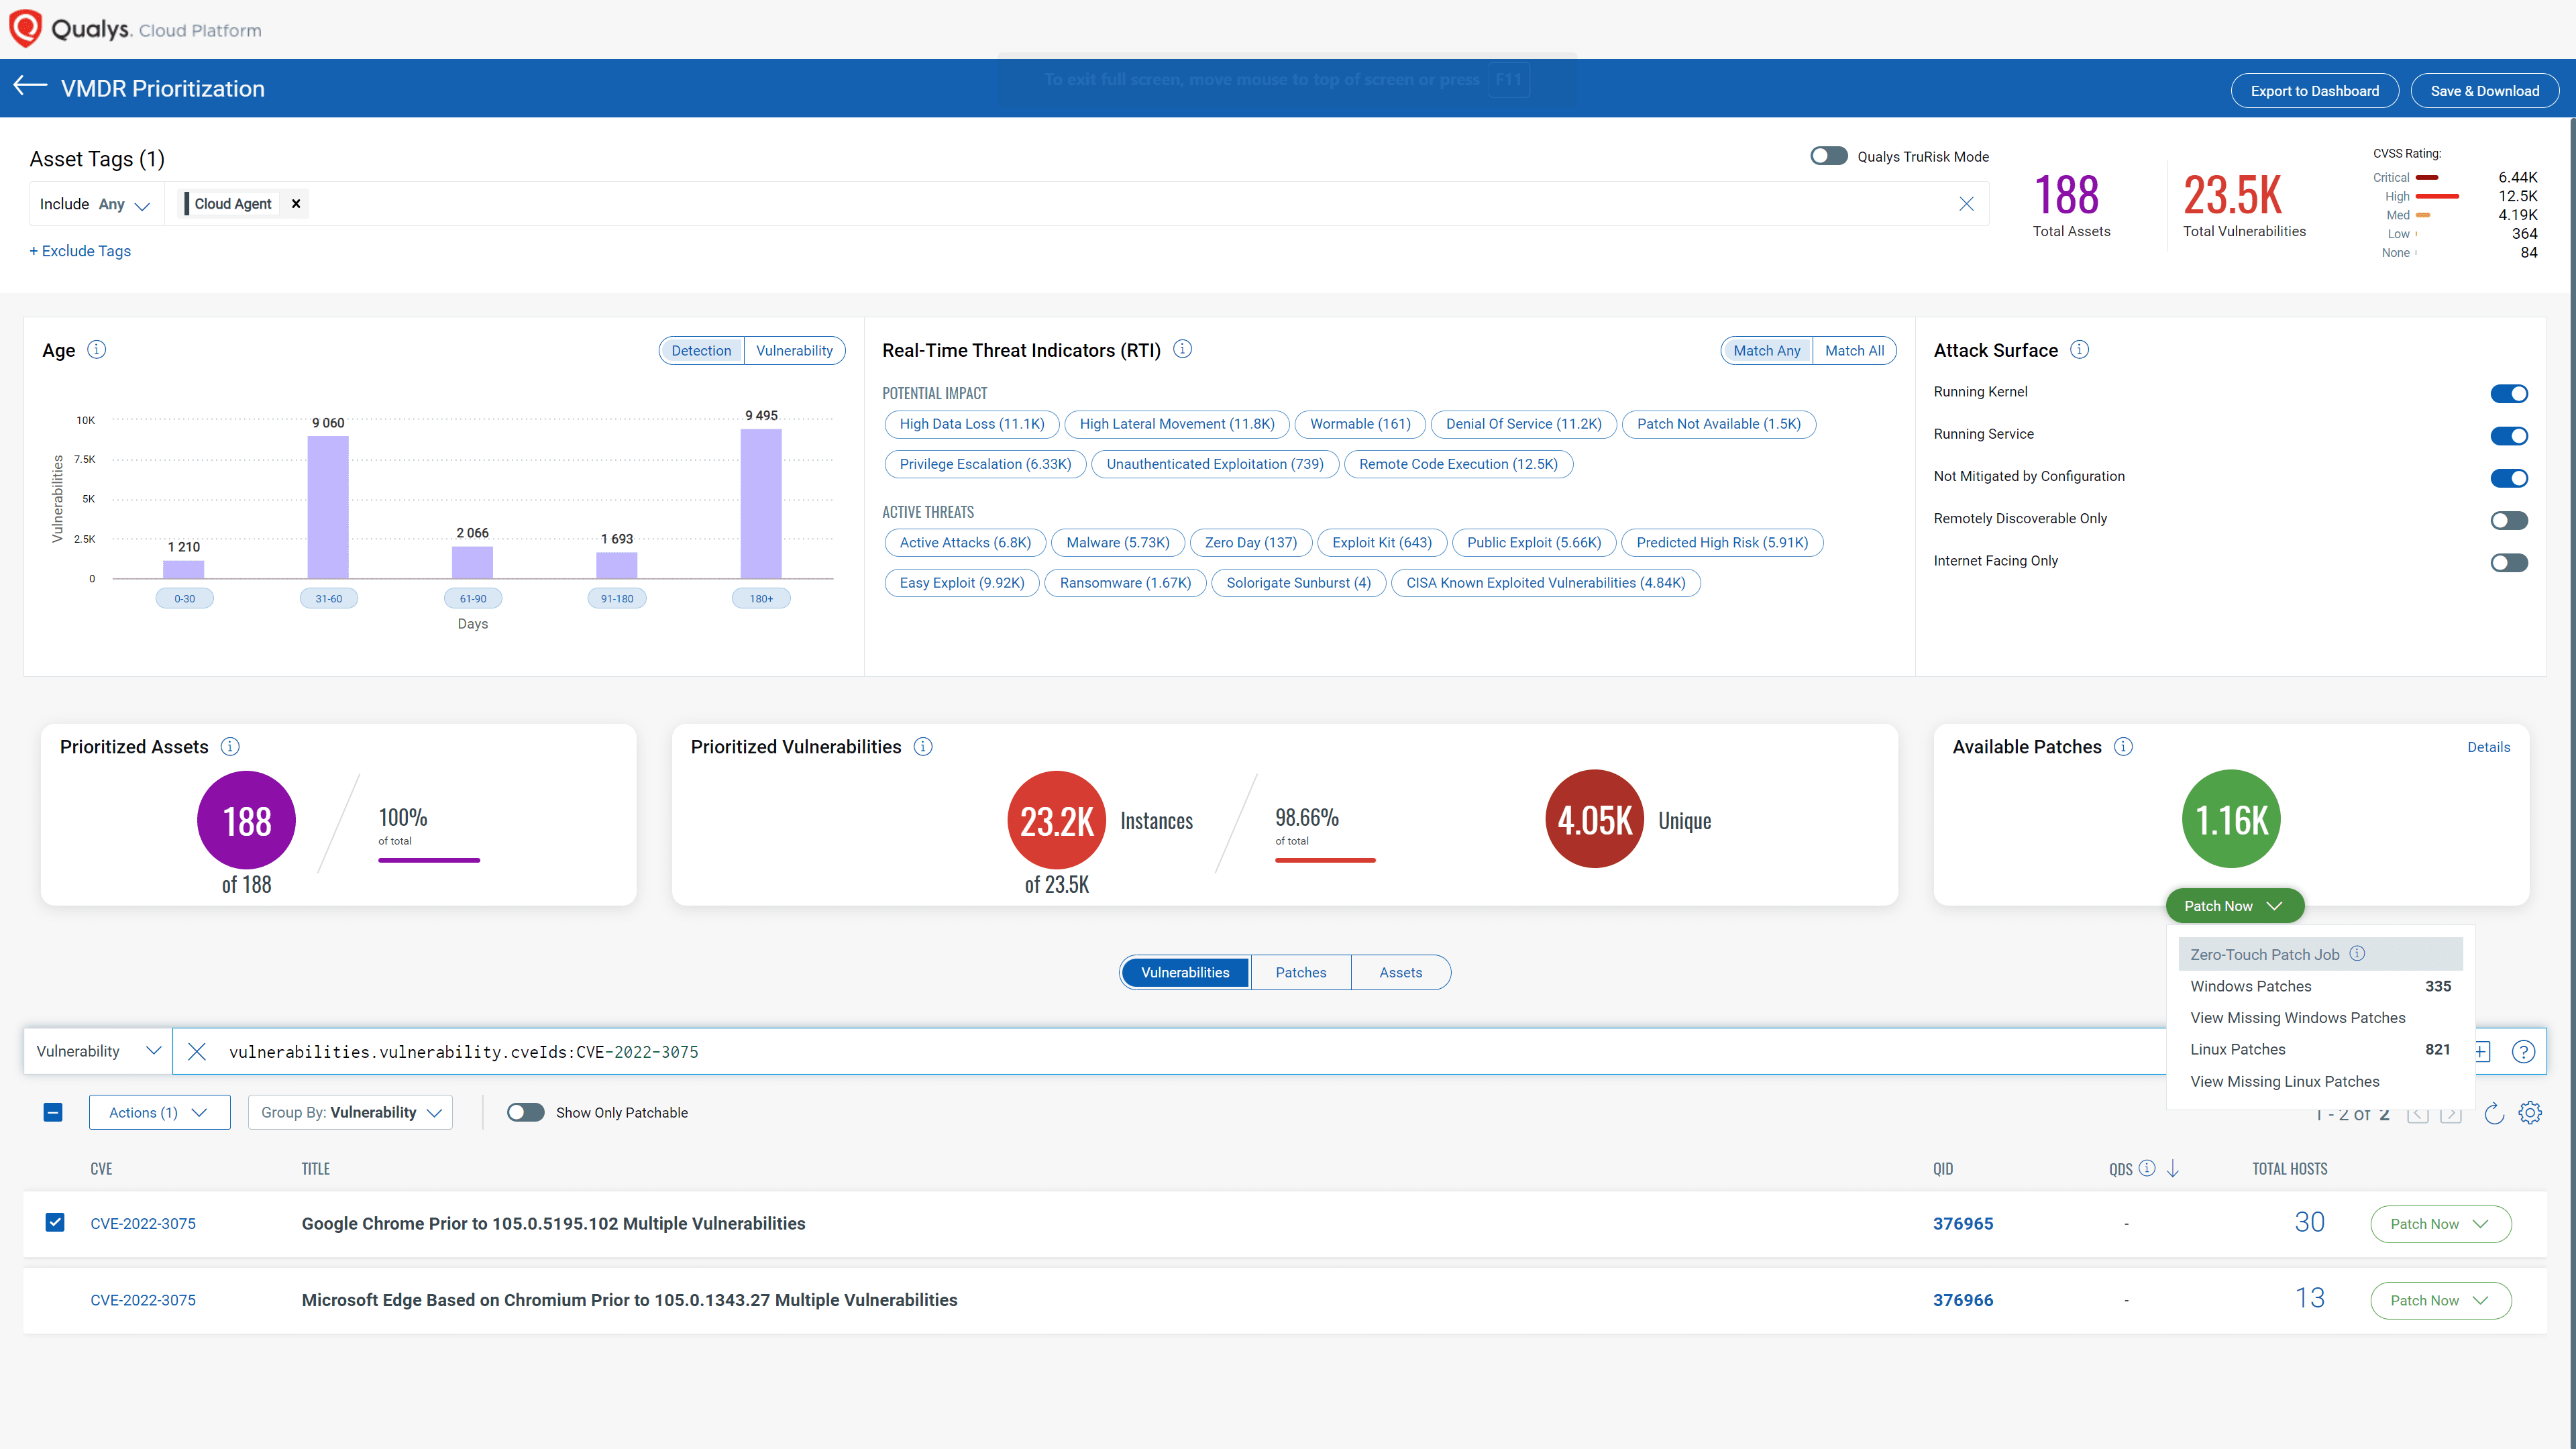
Task: Open the Prioritized Assets info icon
Action: tap(230, 746)
